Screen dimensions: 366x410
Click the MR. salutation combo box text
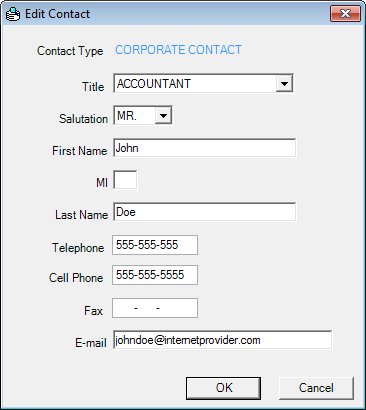pyautogui.click(x=127, y=116)
